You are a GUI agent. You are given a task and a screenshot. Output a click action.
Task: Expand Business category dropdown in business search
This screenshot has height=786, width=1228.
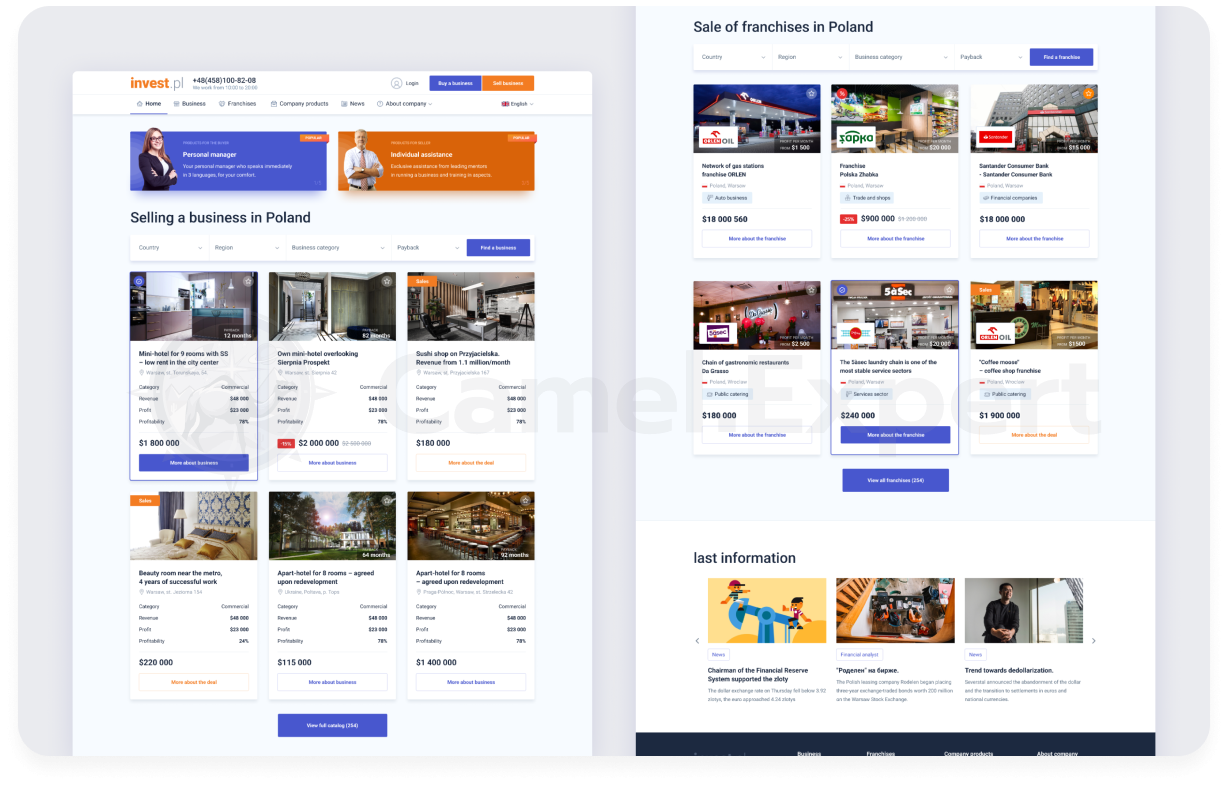click(337, 247)
